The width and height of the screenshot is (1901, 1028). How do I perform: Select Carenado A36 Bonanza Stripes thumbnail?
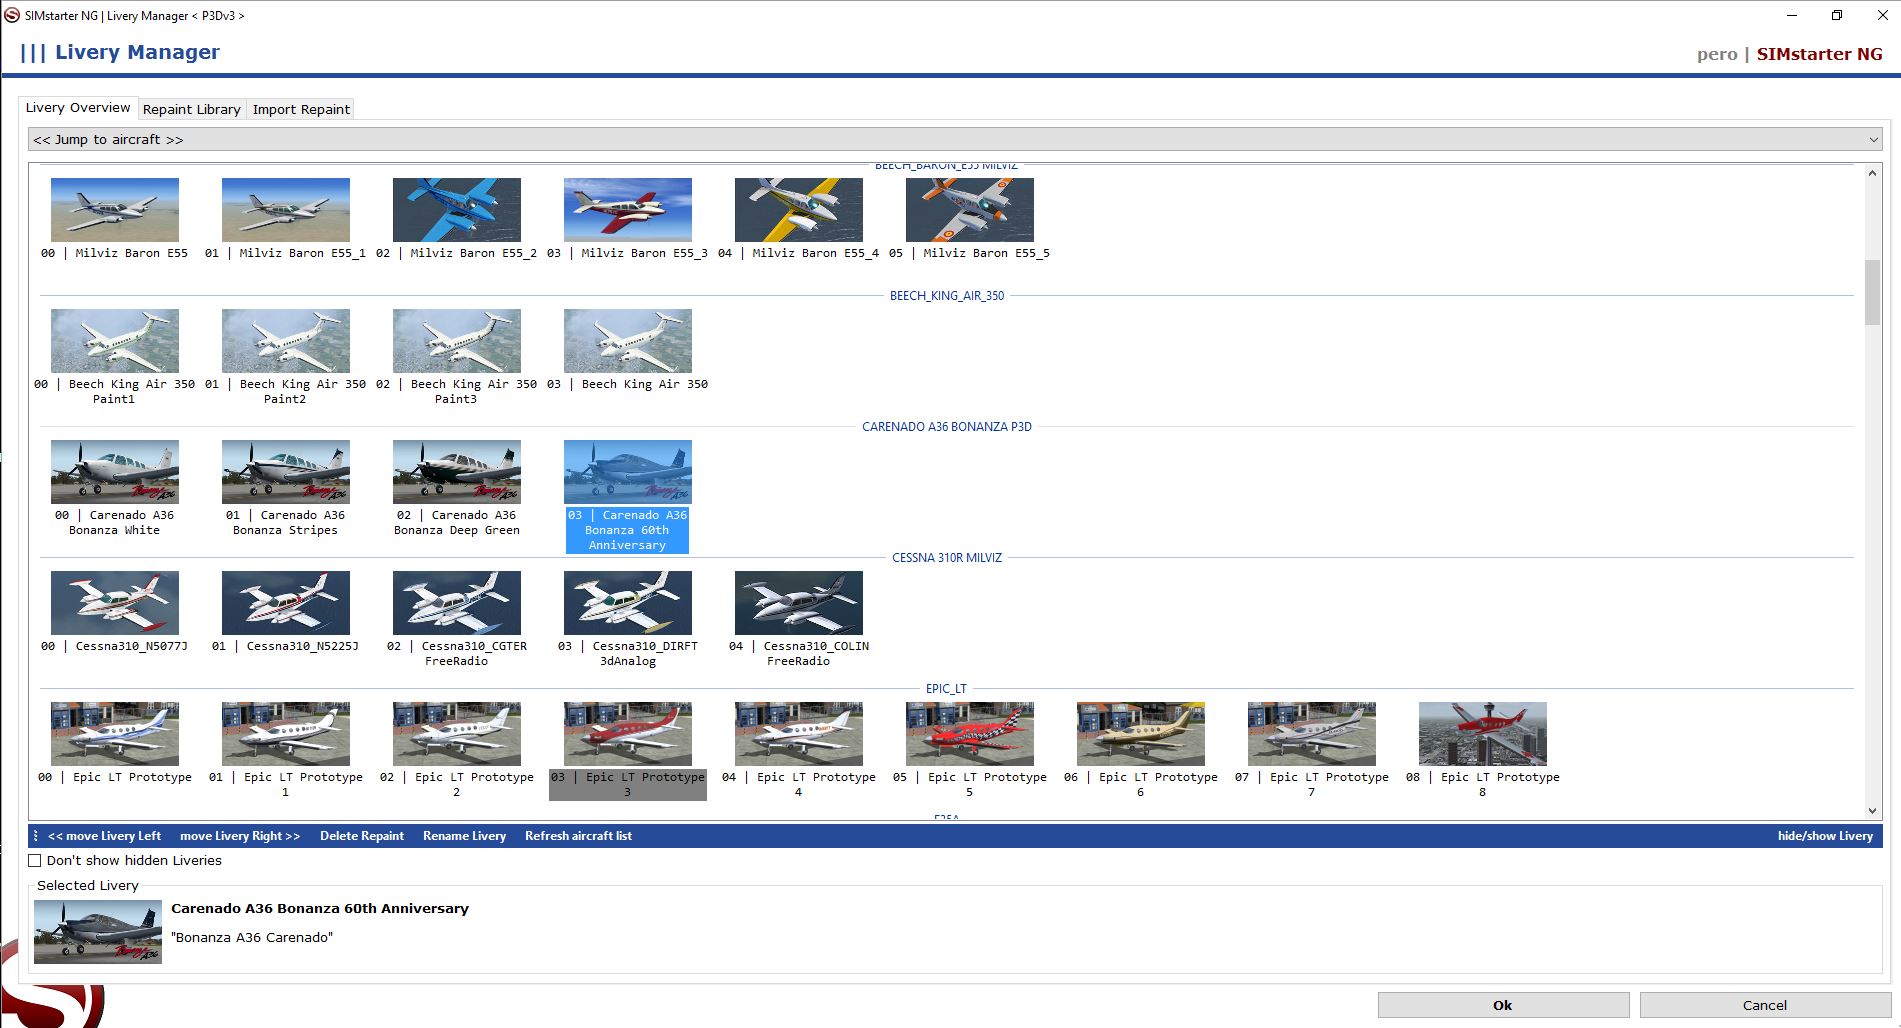286,472
